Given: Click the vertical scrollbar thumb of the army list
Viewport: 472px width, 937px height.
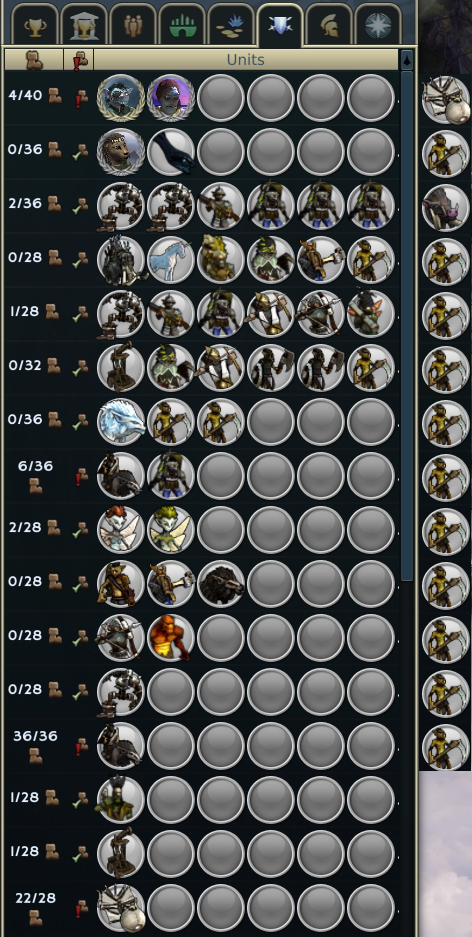Looking at the screenshot, I should click(407, 326).
